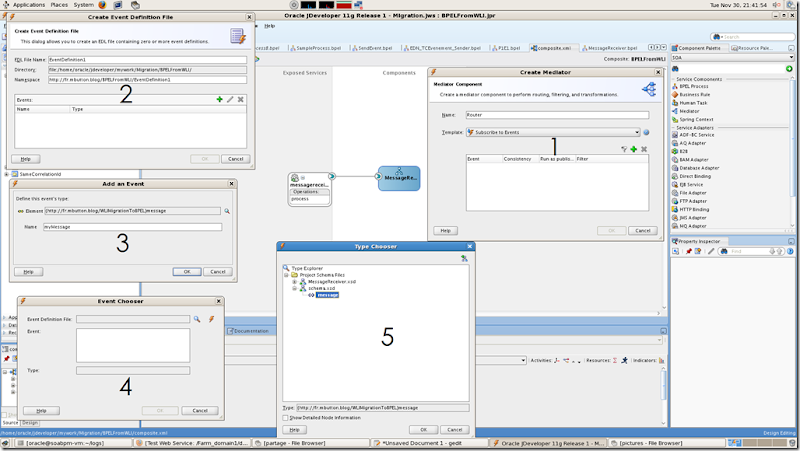Open the Places menu
Screen dimensions: 800x451
pyautogui.click(x=59, y=5)
